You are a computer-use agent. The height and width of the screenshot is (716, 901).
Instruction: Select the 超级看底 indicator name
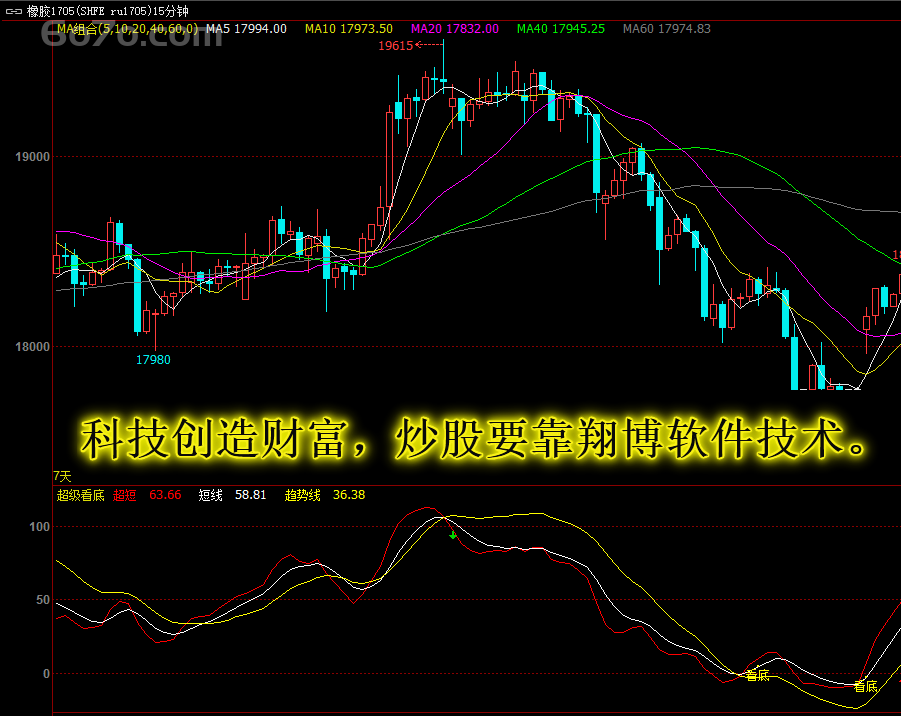click(80, 495)
